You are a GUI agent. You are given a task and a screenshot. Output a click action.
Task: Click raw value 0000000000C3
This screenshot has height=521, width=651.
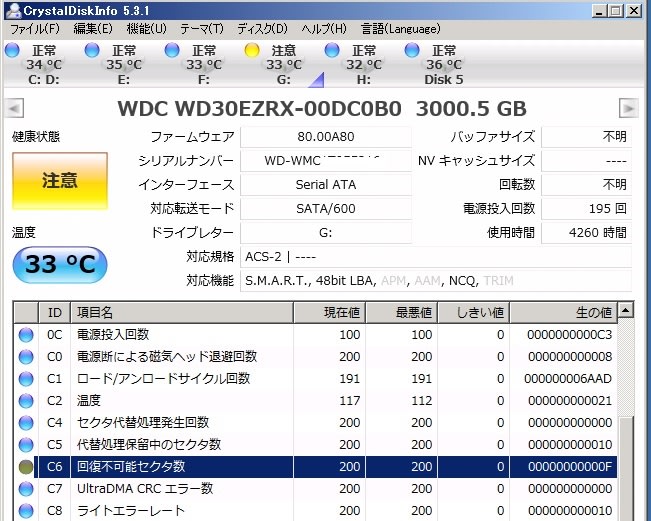pyautogui.click(x=570, y=335)
